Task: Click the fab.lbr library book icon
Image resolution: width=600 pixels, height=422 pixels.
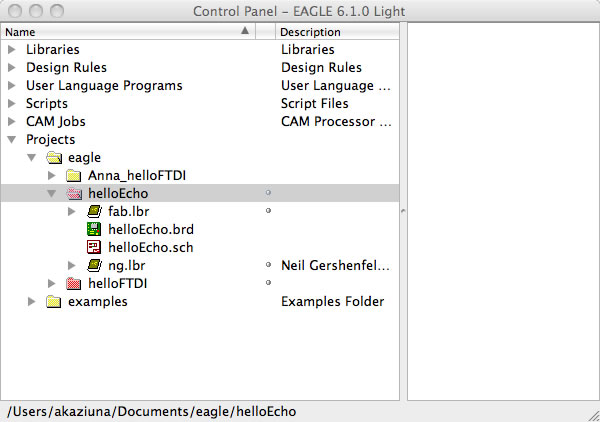Action: point(94,211)
